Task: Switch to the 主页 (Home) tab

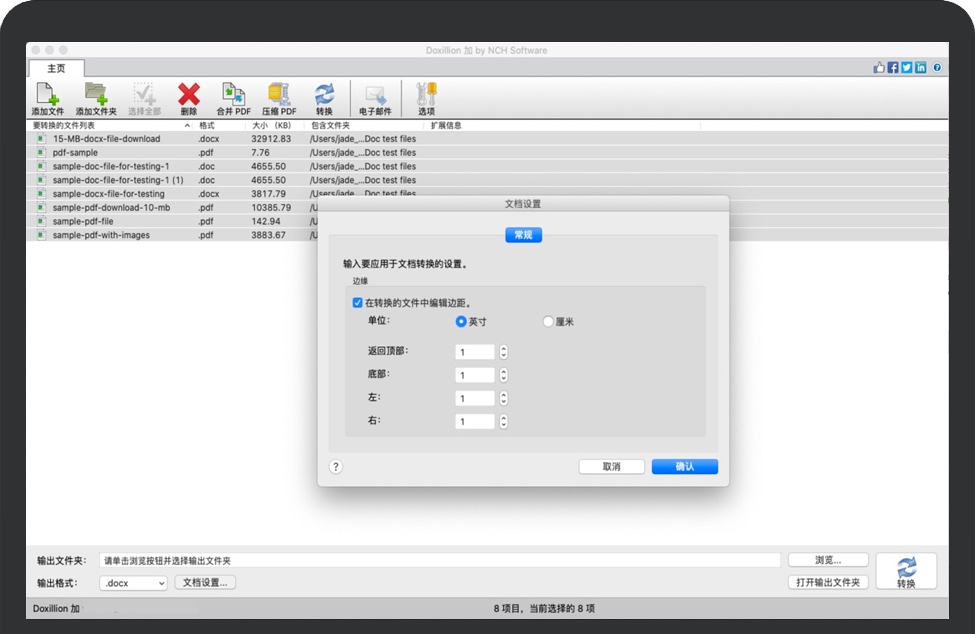Action: [x=56, y=68]
